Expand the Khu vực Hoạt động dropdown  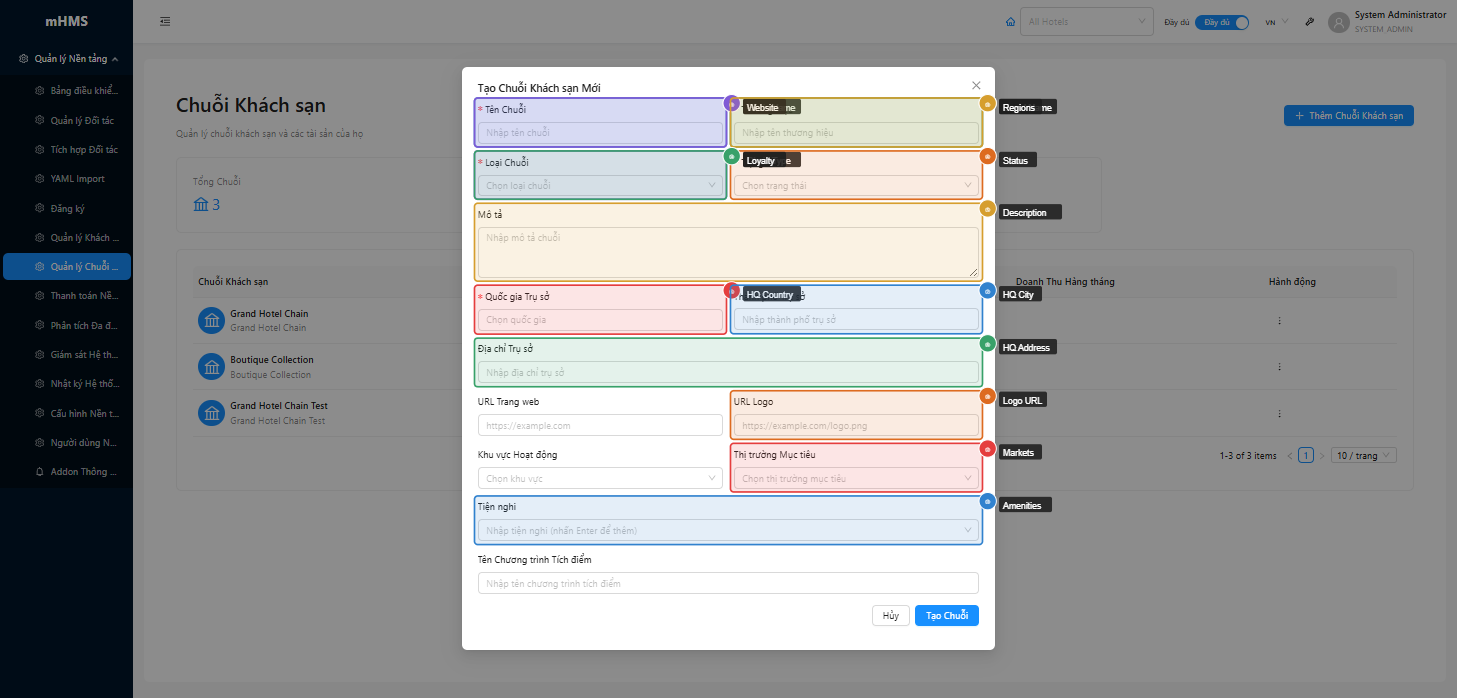tap(600, 478)
